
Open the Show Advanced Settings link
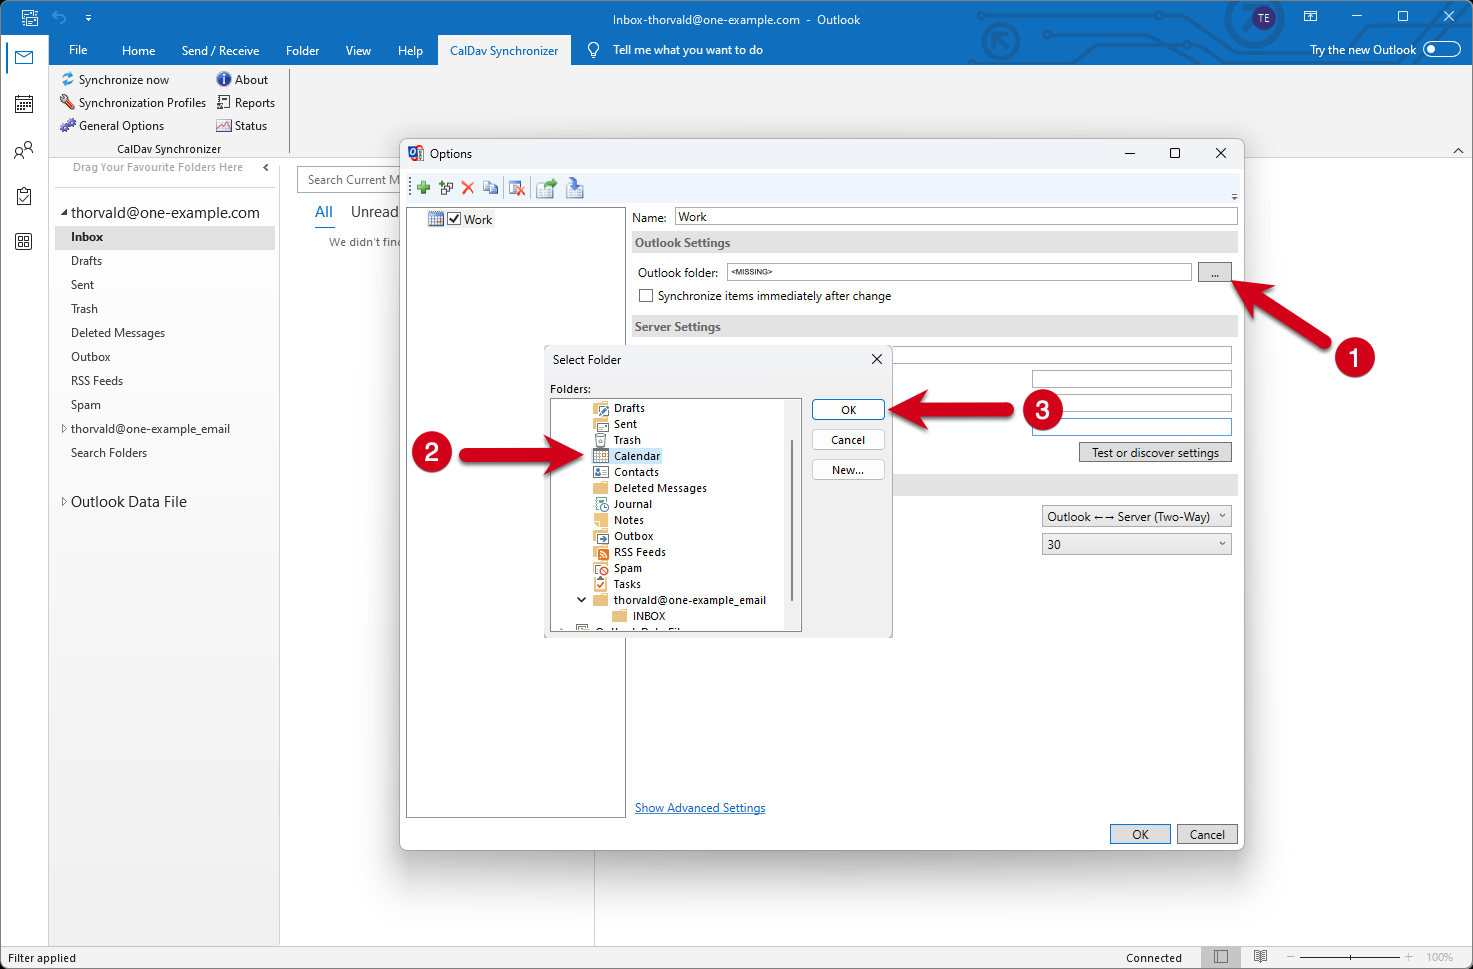[x=700, y=808]
